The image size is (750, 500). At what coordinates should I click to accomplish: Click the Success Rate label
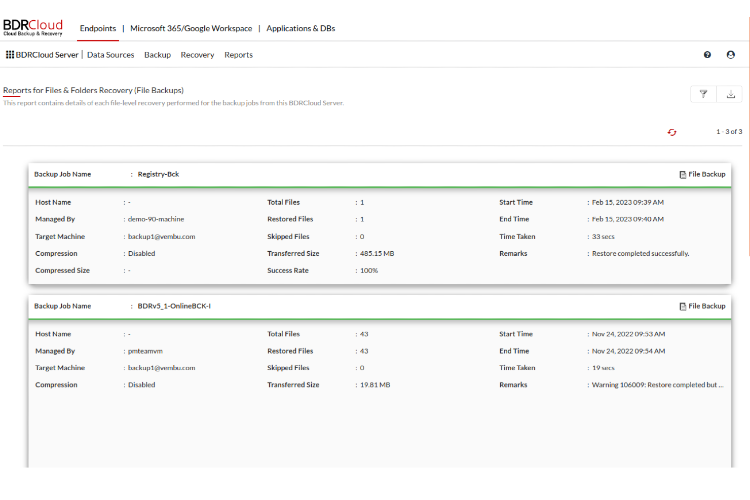tap(287, 270)
